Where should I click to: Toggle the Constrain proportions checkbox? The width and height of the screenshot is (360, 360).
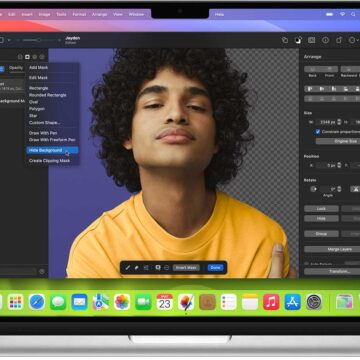[318, 132]
